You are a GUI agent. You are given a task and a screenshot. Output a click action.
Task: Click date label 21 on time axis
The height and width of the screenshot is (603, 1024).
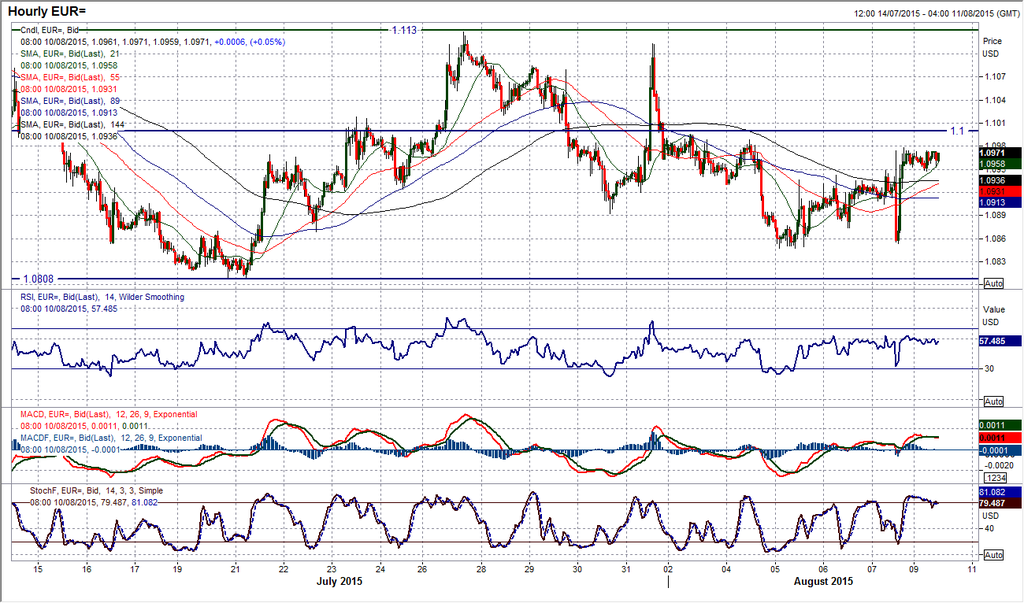click(x=236, y=568)
